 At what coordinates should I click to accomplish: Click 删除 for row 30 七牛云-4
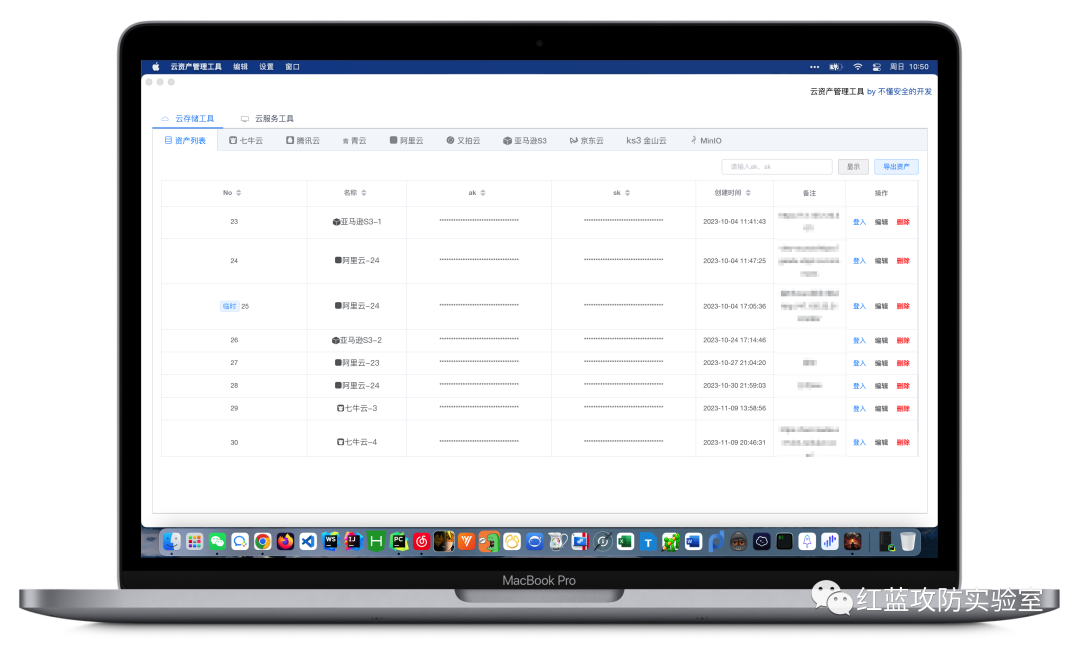pos(904,443)
